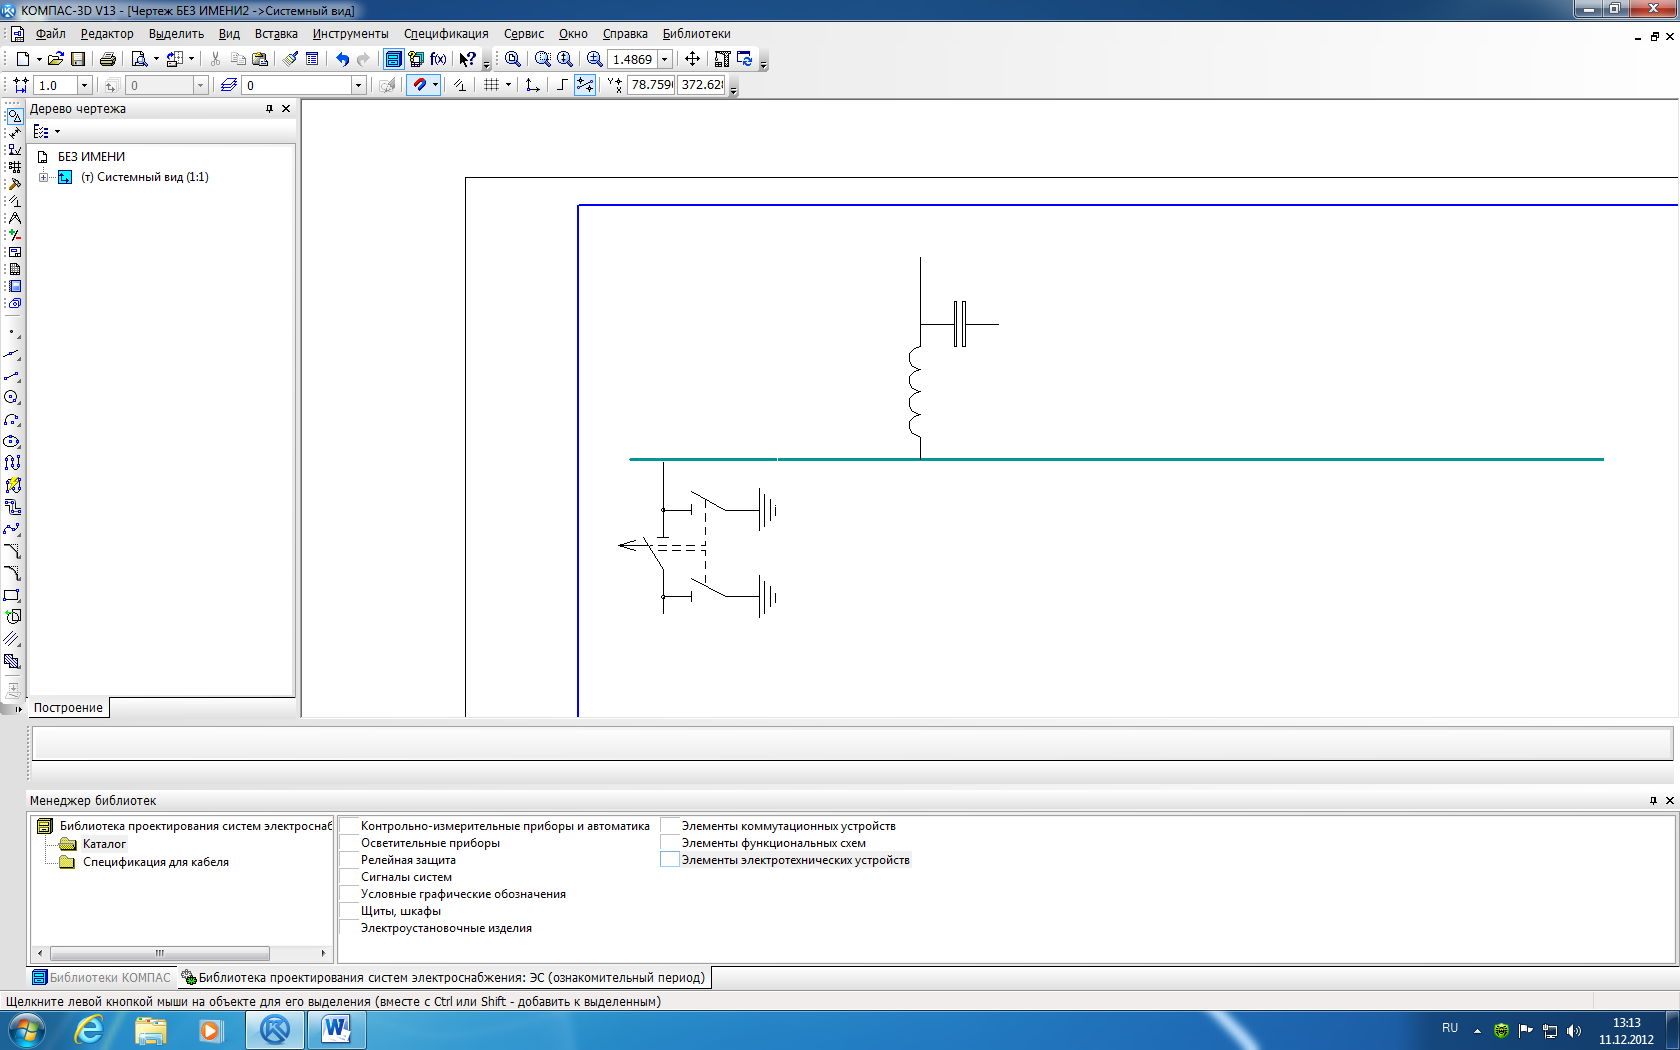
Task: Open the Файл menu
Action: [x=50, y=34]
